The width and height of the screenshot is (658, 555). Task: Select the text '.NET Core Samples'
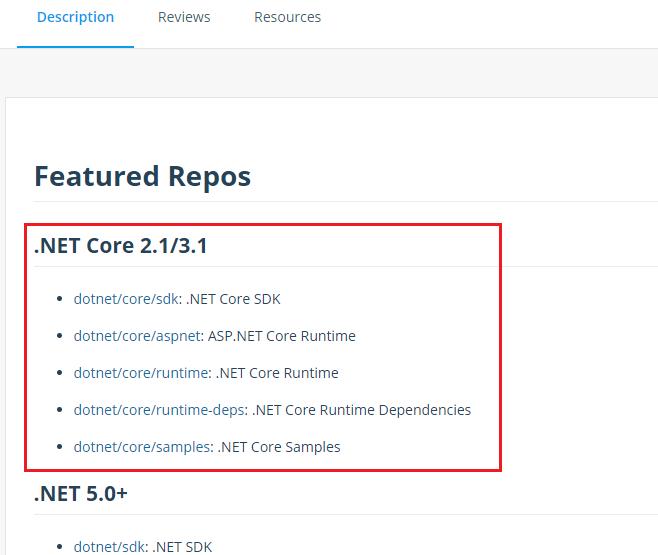tap(279, 447)
